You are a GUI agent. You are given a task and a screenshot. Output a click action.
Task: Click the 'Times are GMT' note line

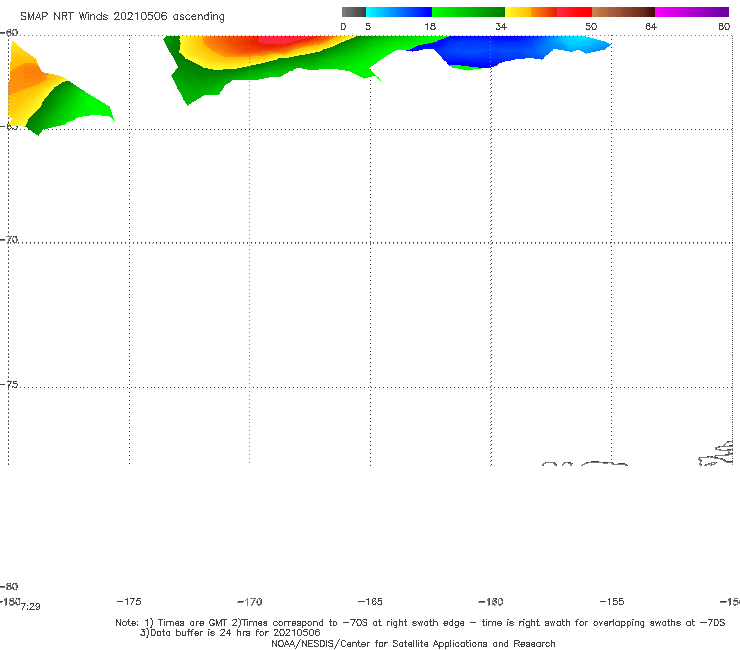[x=420, y=623]
